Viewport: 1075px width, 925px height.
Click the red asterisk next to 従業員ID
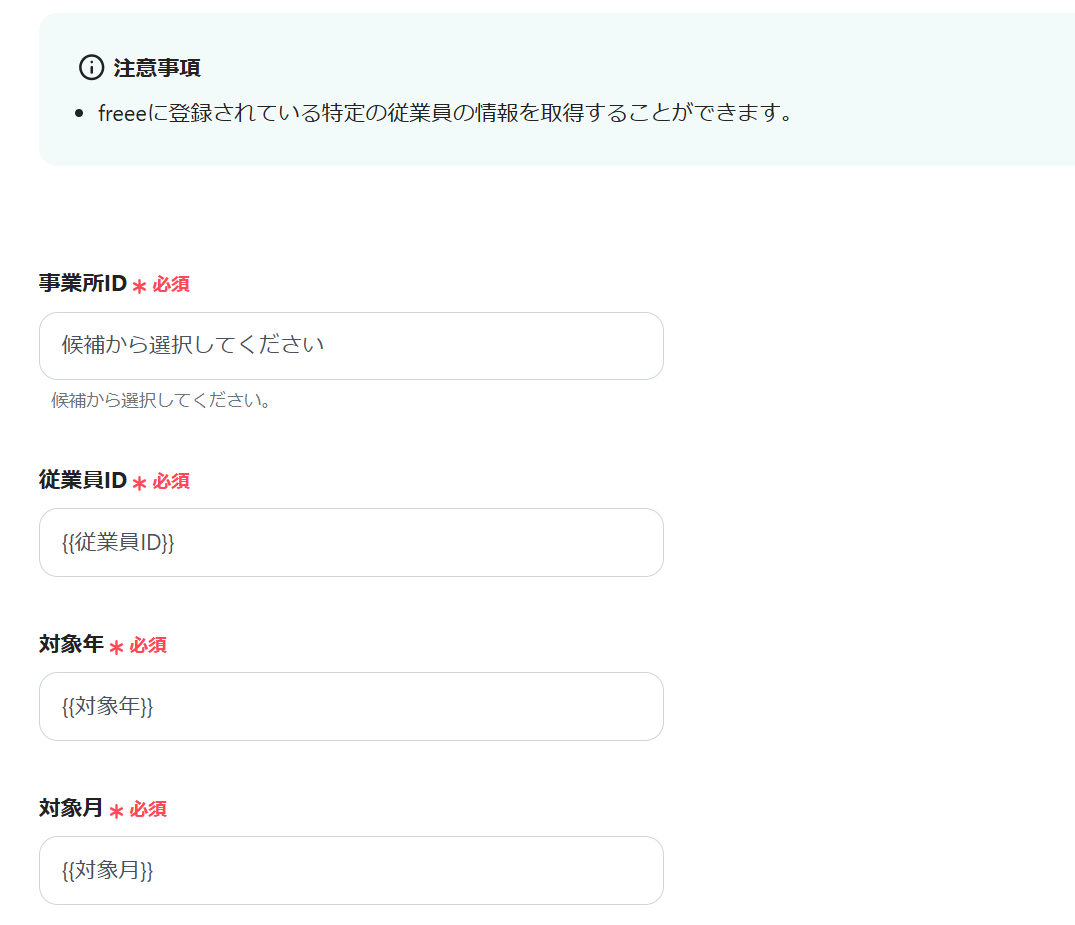tap(139, 483)
